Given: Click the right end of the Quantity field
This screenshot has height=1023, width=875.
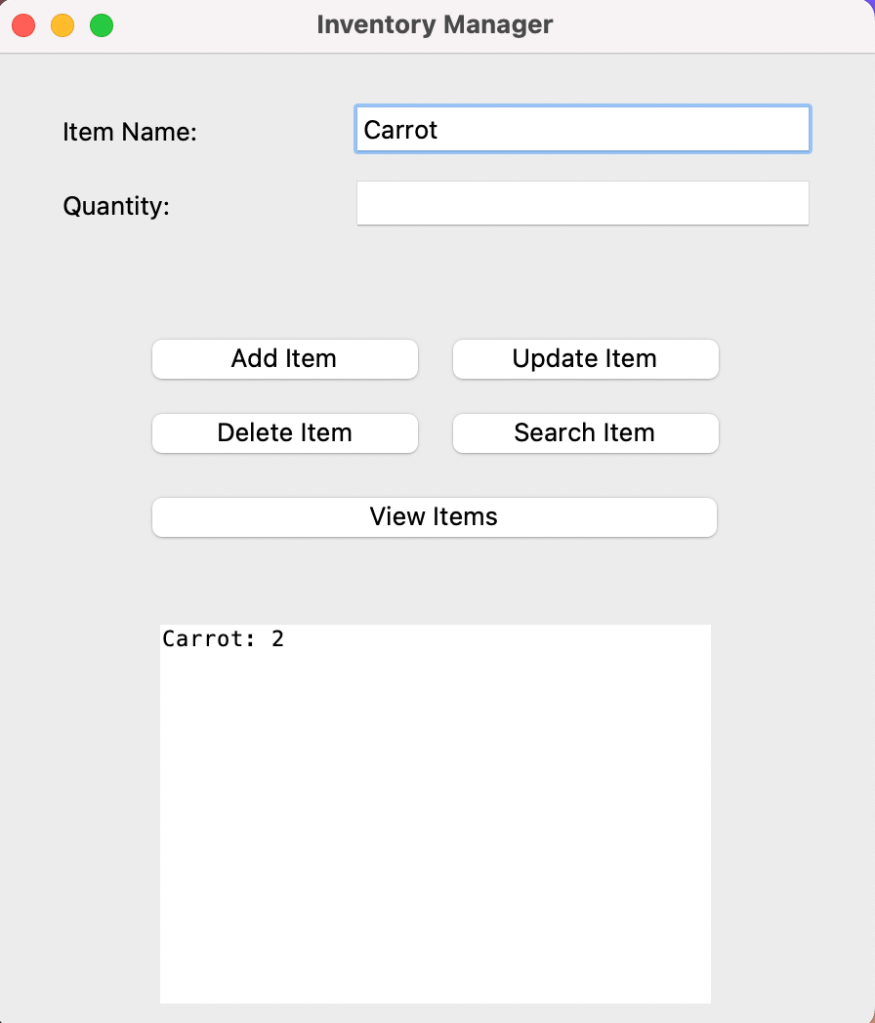Looking at the screenshot, I should point(790,204).
